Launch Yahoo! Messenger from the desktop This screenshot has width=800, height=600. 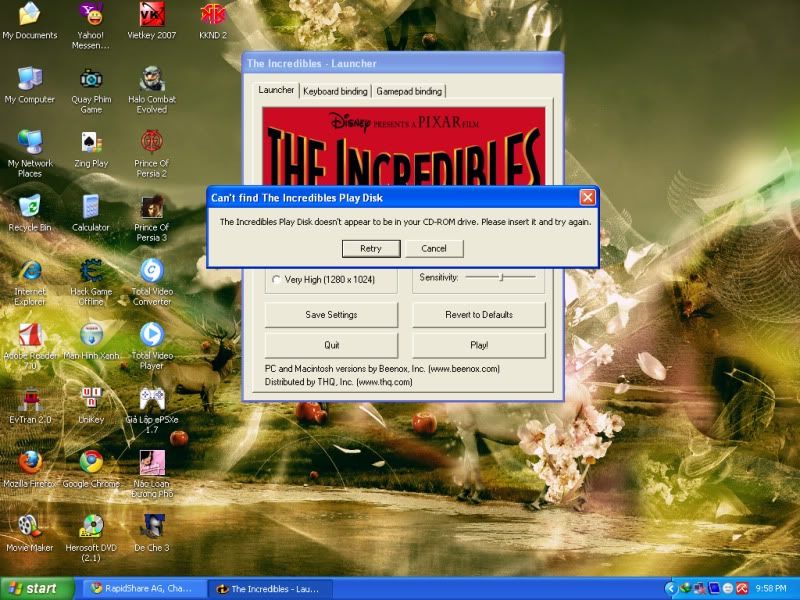[x=91, y=24]
